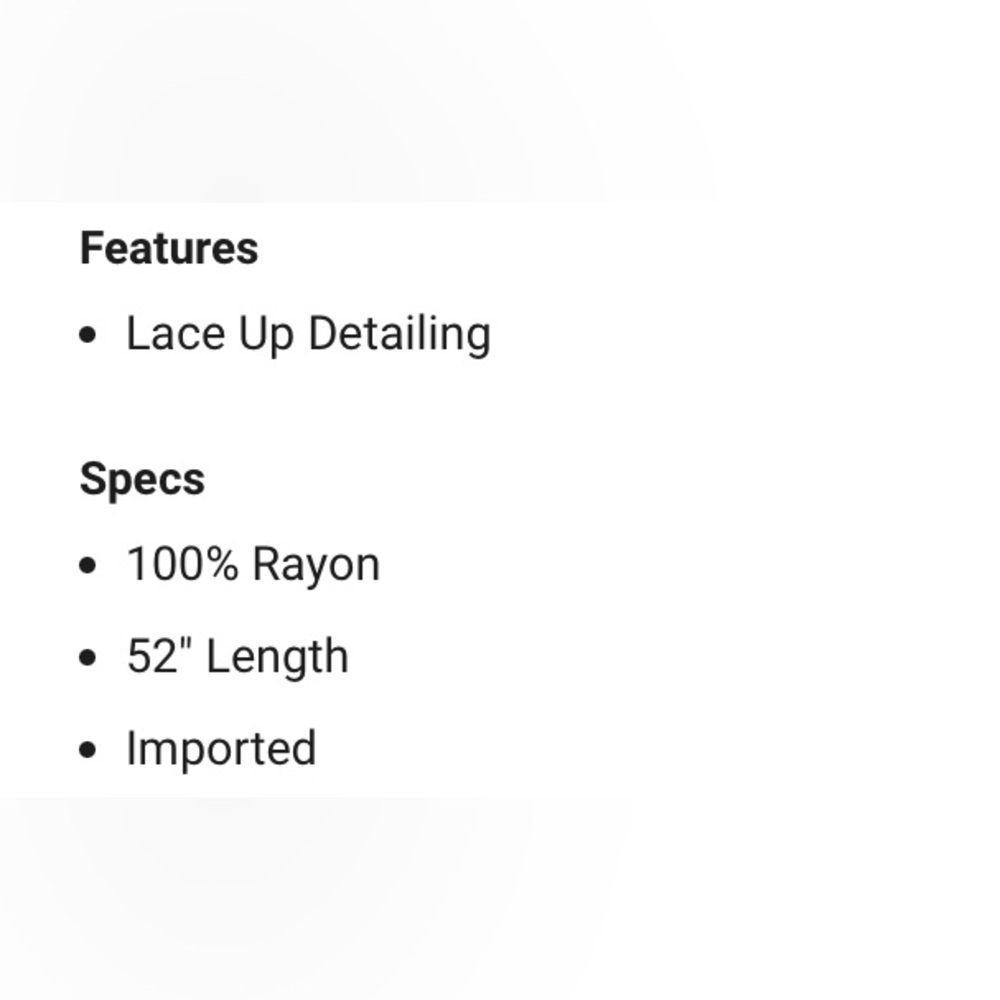Click the word Detailing
Viewport: 1000px width, 1000px height.
click(399, 334)
